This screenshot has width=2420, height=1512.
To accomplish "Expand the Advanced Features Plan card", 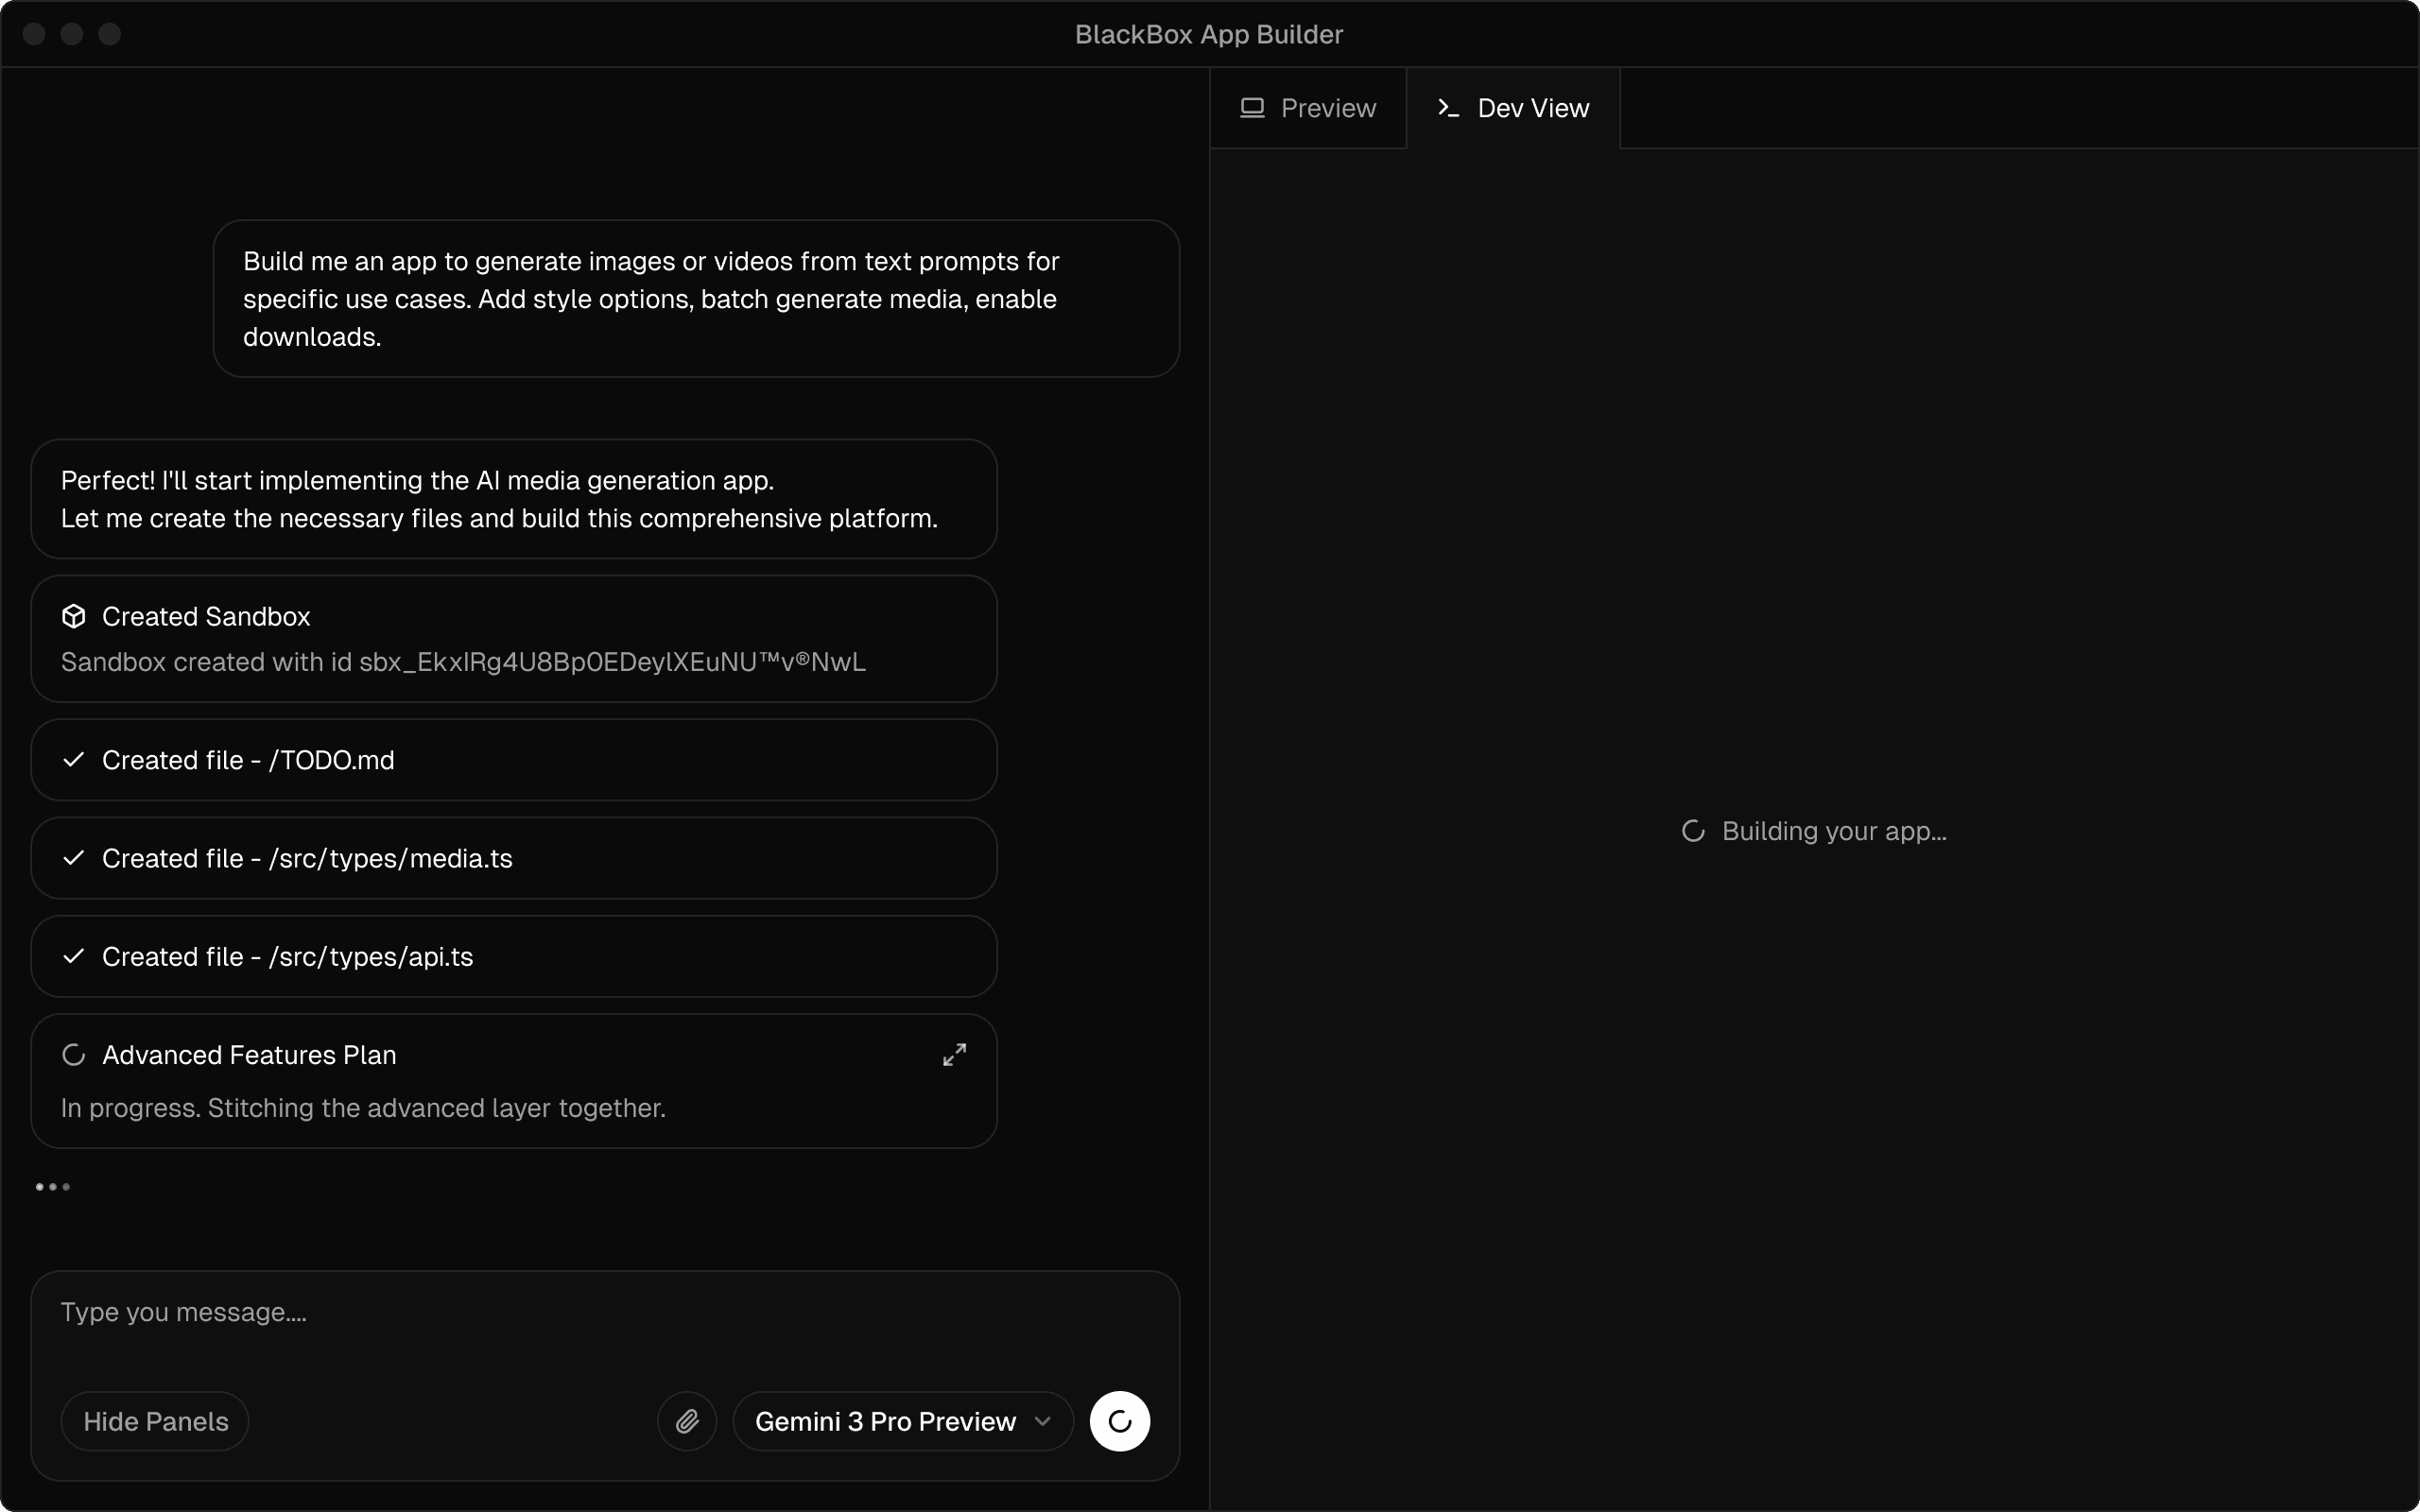I will click(x=954, y=1055).
